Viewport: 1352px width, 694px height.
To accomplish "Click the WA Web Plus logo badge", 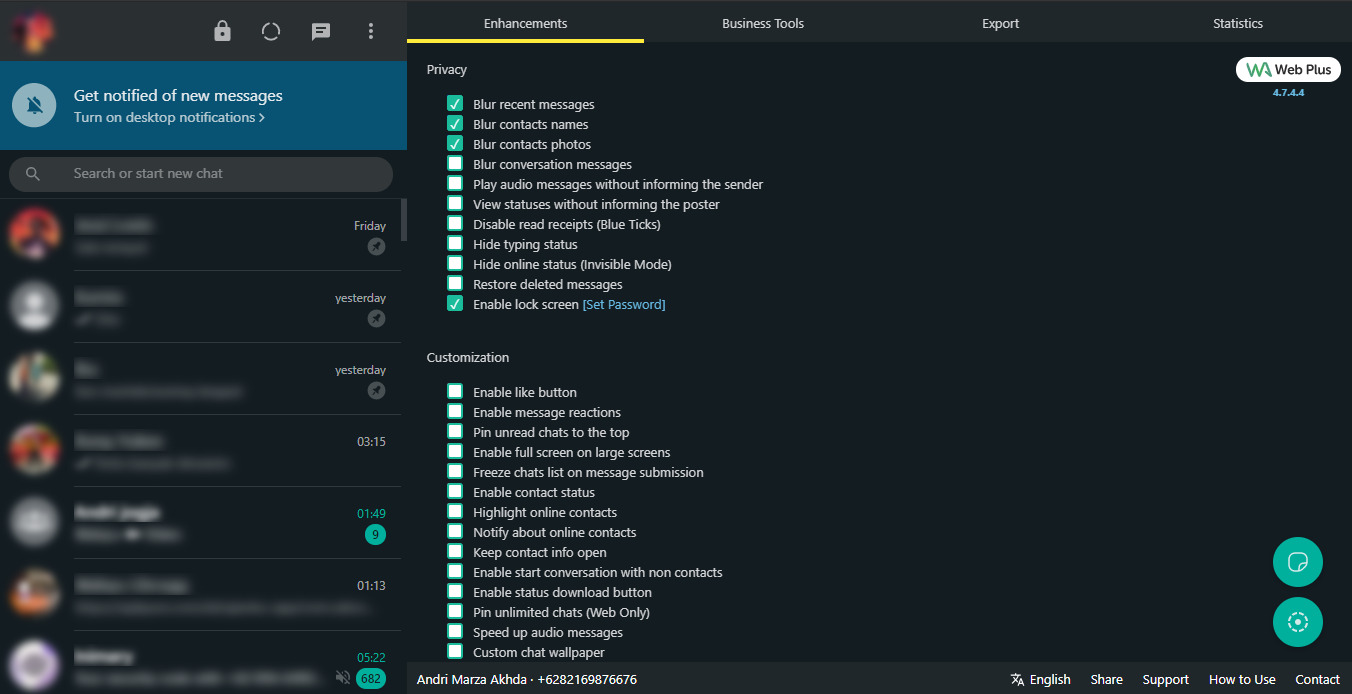I will coord(1288,70).
